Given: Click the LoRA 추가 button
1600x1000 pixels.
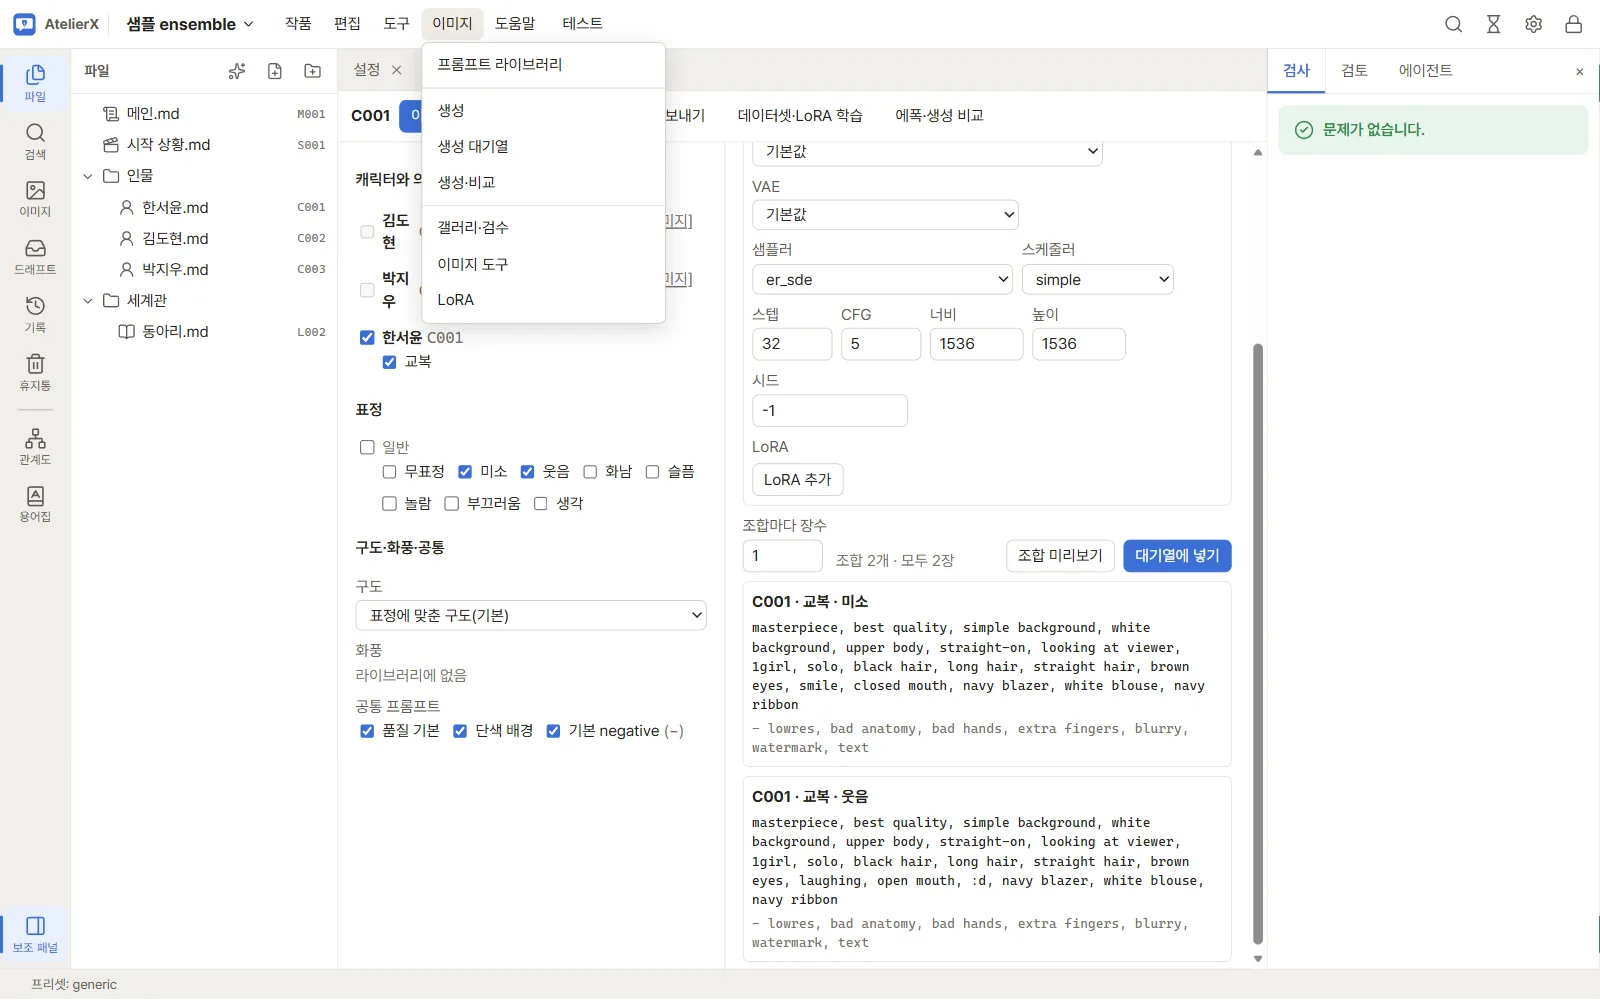Looking at the screenshot, I should tap(798, 480).
